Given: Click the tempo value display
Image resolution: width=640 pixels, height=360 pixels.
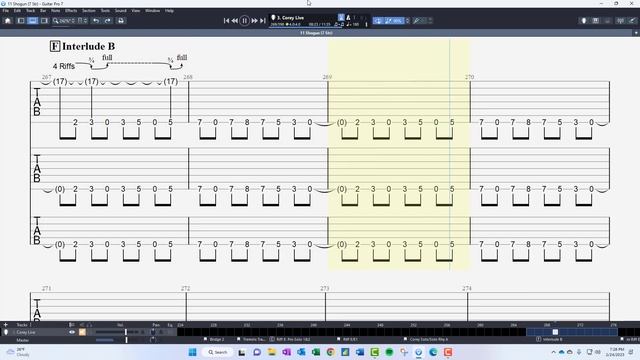Looking at the screenshot, I should [x=353, y=24].
